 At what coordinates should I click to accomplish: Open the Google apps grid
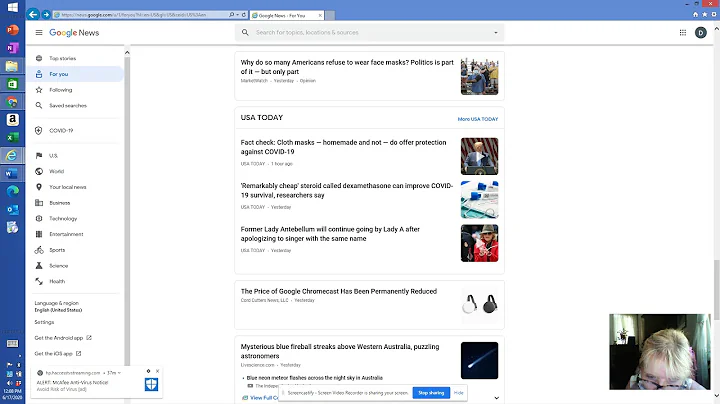coord(683,33)
